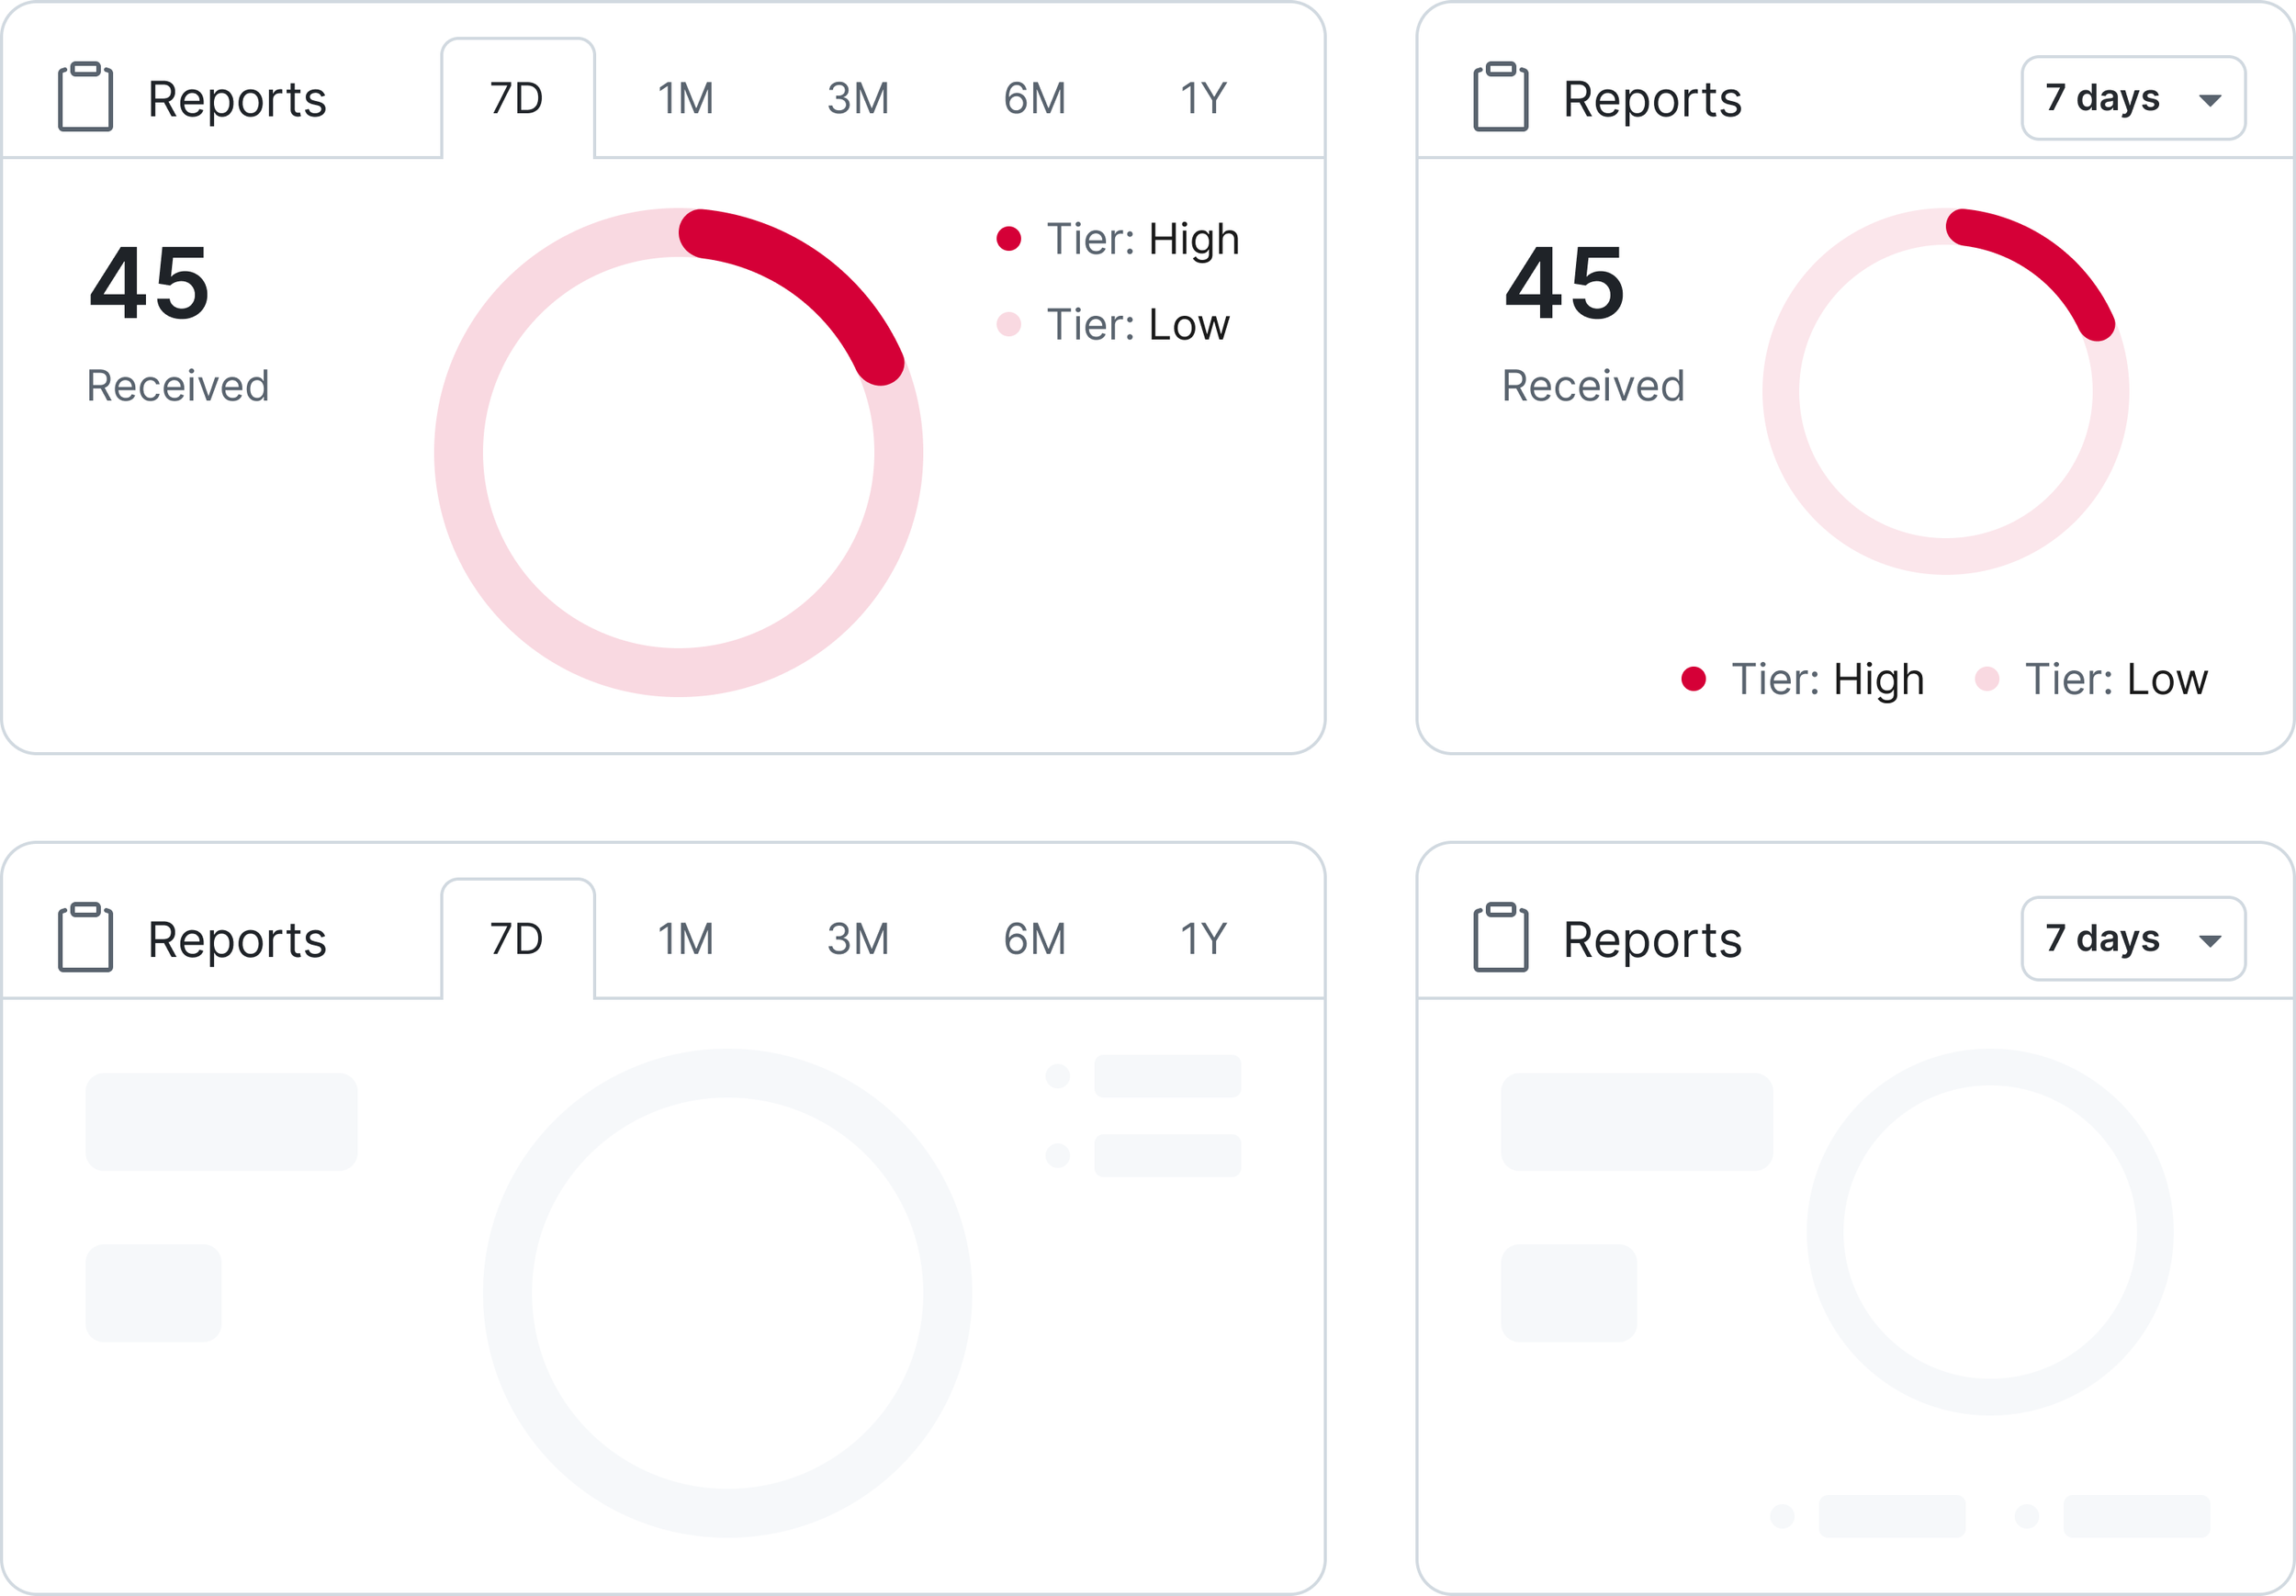Click the clipboard icon in bottom-left loading card

(x=85, y=938)
